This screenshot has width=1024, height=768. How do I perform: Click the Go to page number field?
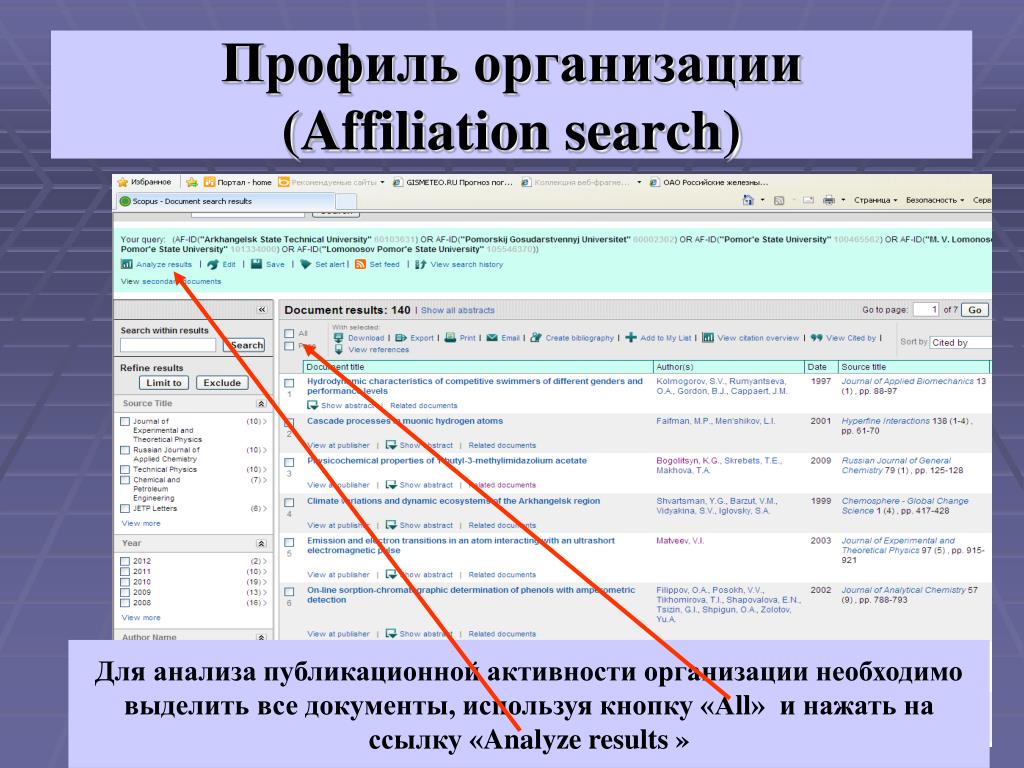(925, 310)
